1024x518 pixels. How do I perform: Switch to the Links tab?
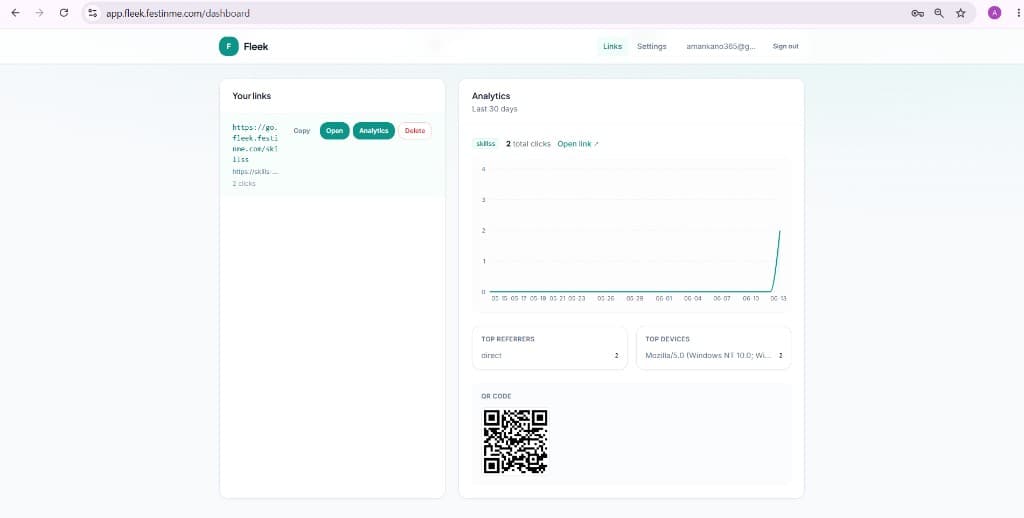tap(613, 46)
